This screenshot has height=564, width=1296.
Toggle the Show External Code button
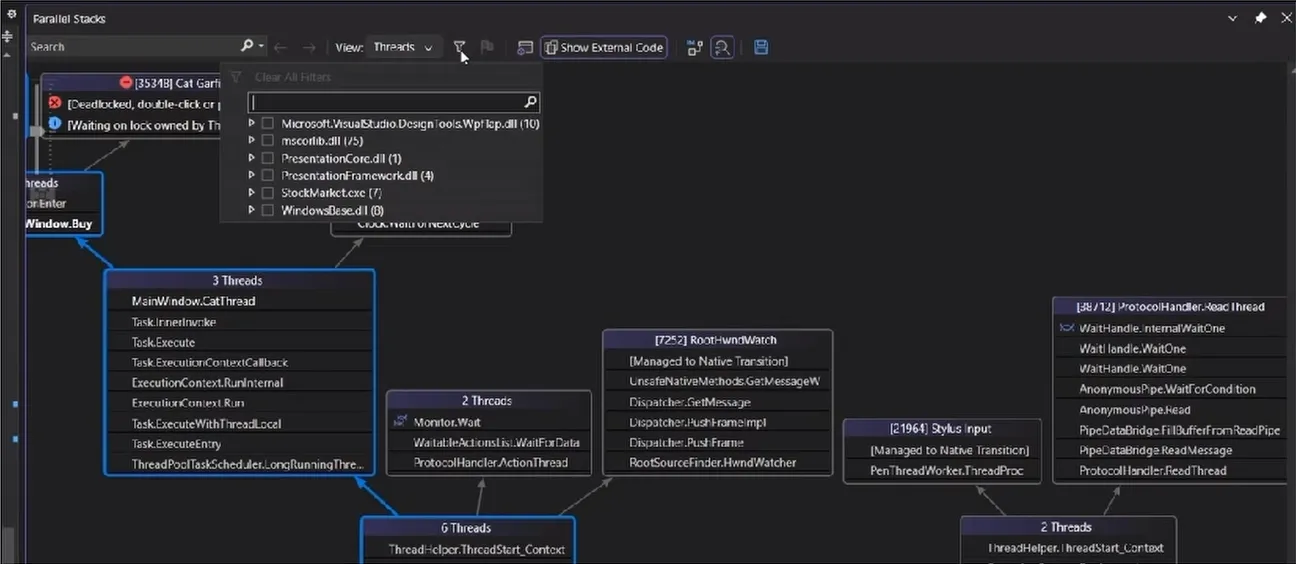[603, 47]
